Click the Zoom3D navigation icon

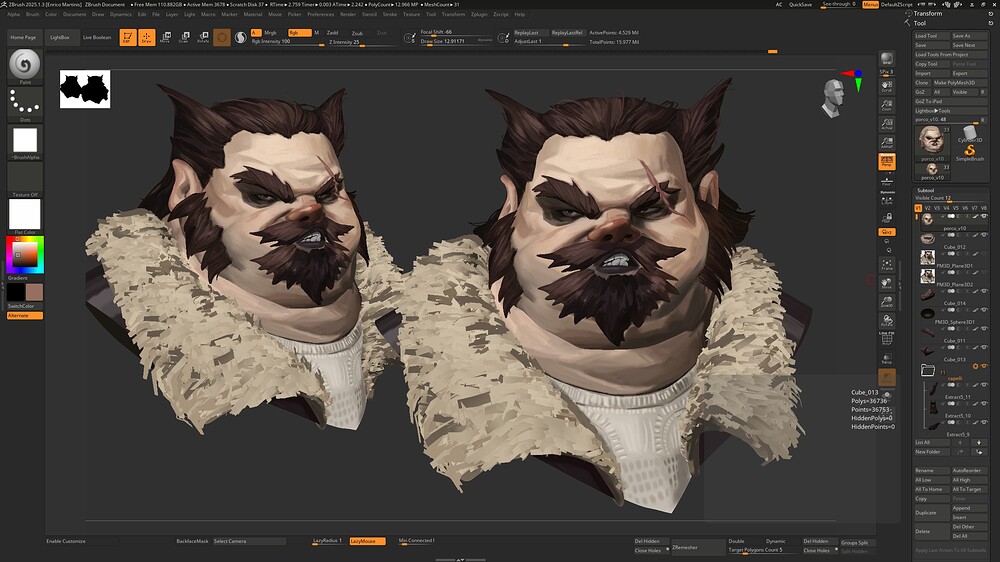pos(886,302)
